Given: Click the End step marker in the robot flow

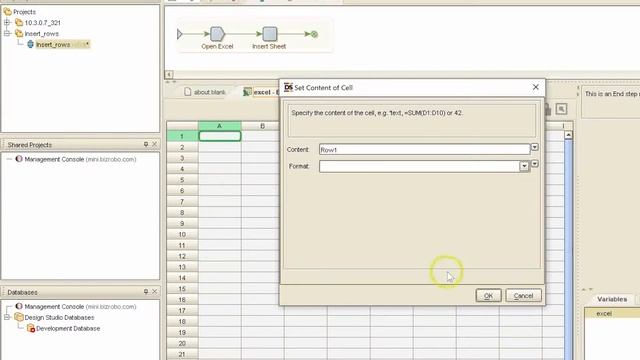Looking at the screenshot, I should (314, 34).
